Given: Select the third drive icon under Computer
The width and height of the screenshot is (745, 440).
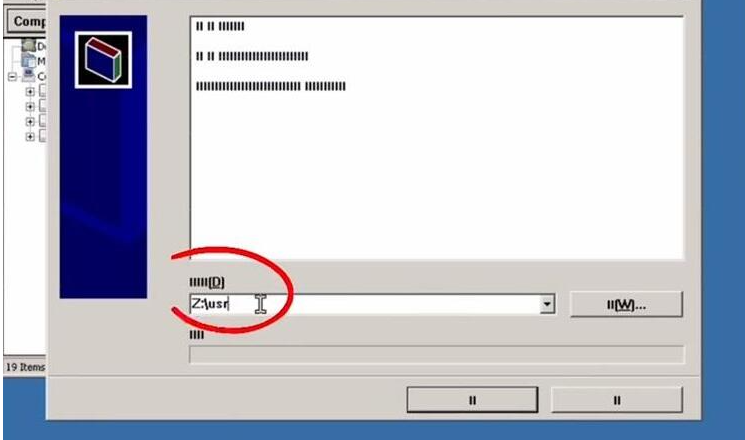Looking at the screenshot, I should pyautogui.click(x=42, y=120).
